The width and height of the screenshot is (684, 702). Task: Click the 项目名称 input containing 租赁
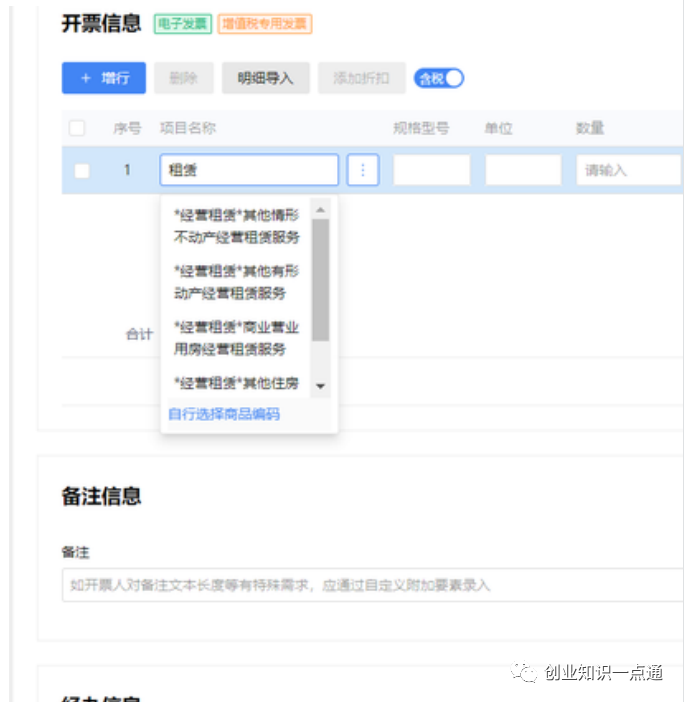249,170
